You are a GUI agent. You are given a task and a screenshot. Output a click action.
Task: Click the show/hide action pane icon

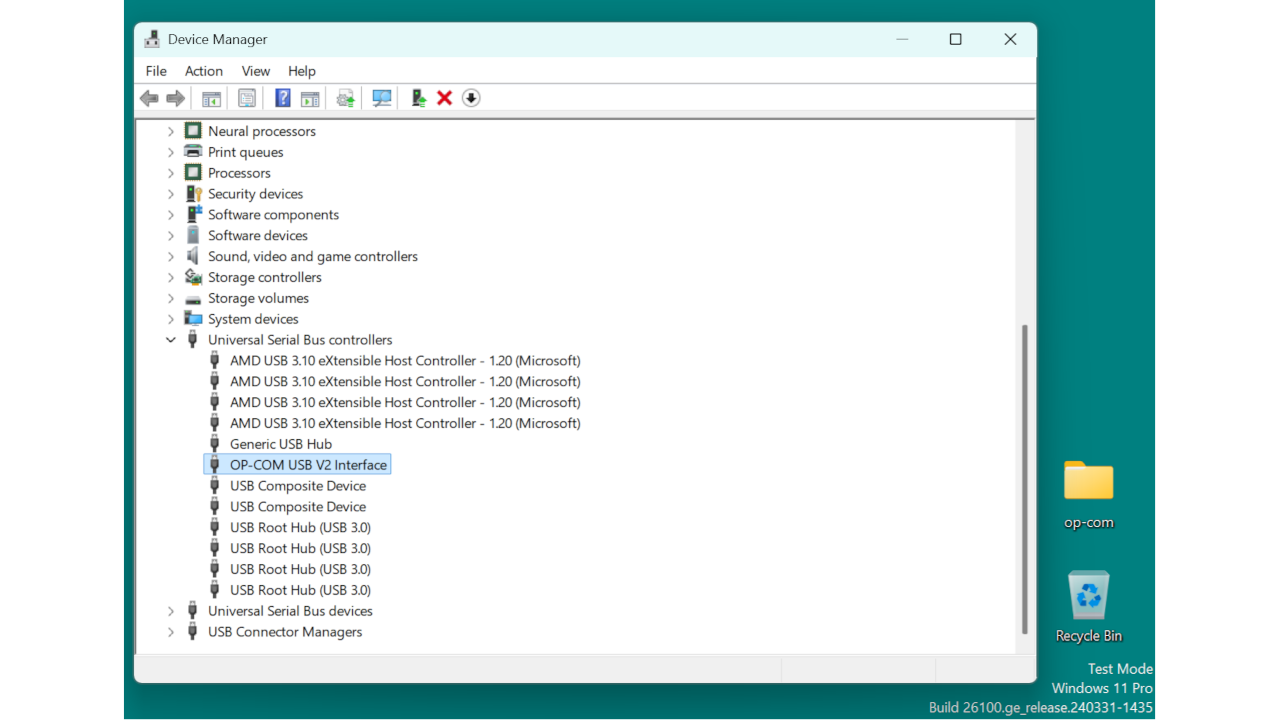(310, 97)
